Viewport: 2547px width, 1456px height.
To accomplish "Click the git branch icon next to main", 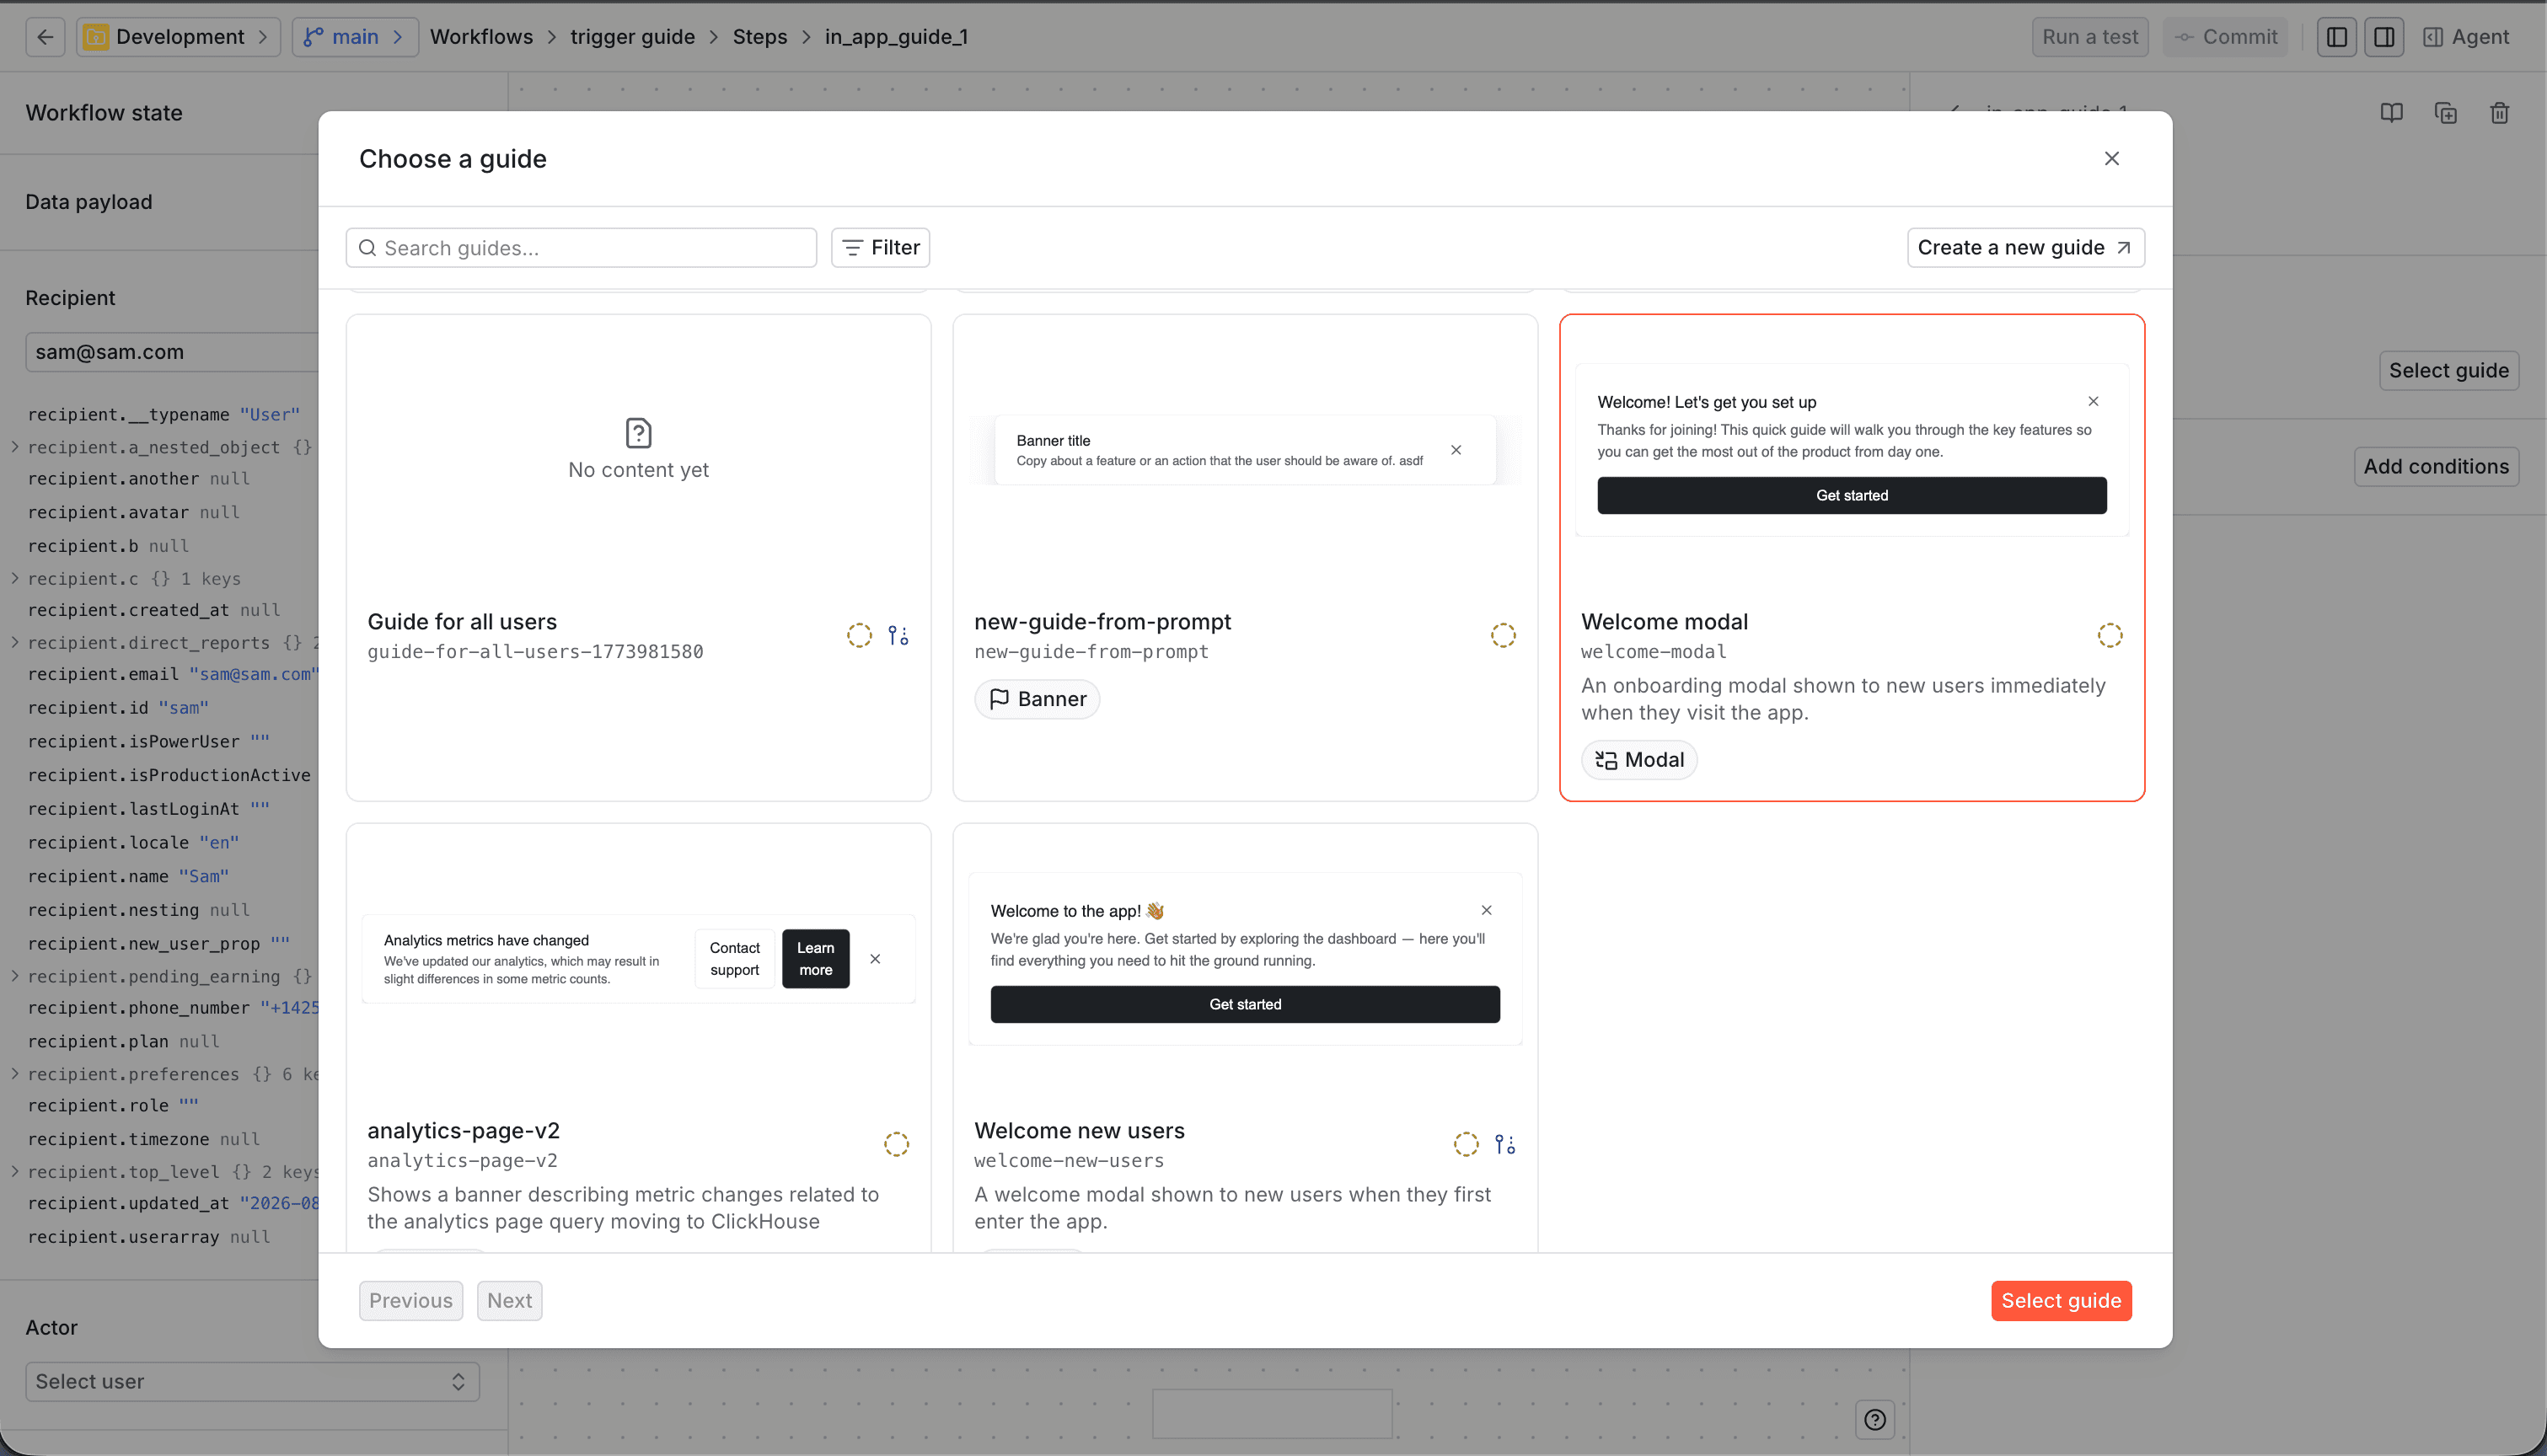I will [313, 37].
